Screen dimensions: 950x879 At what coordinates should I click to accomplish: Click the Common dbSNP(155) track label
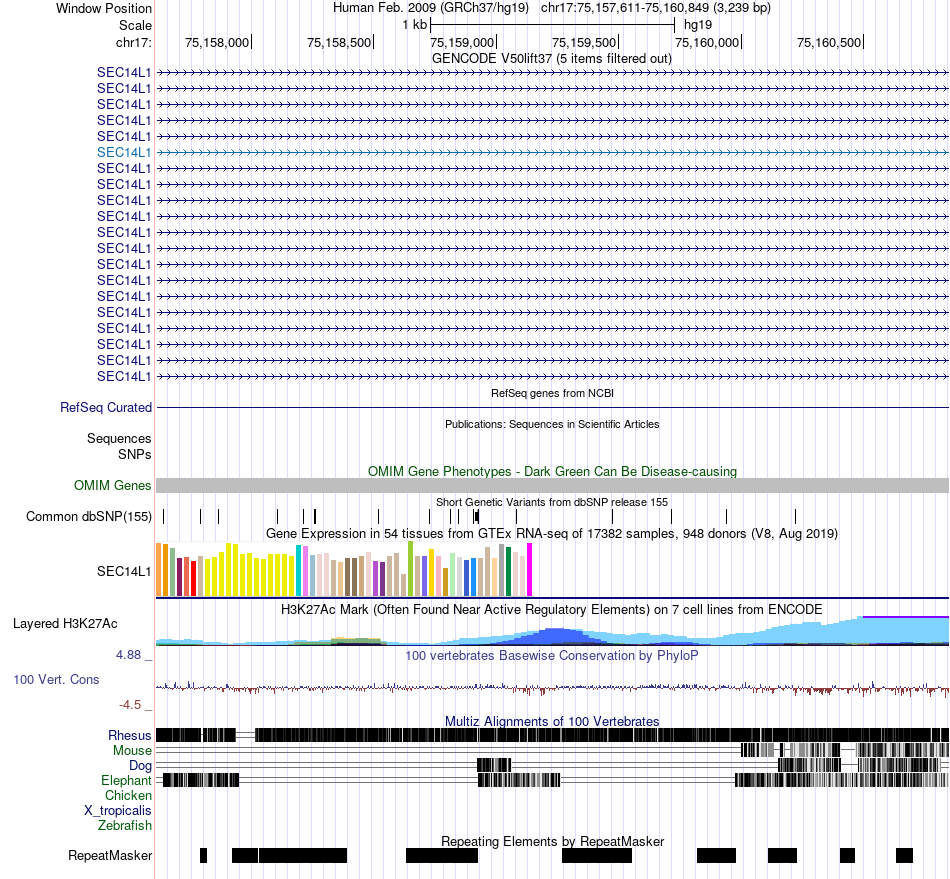[x=89, y=517]
